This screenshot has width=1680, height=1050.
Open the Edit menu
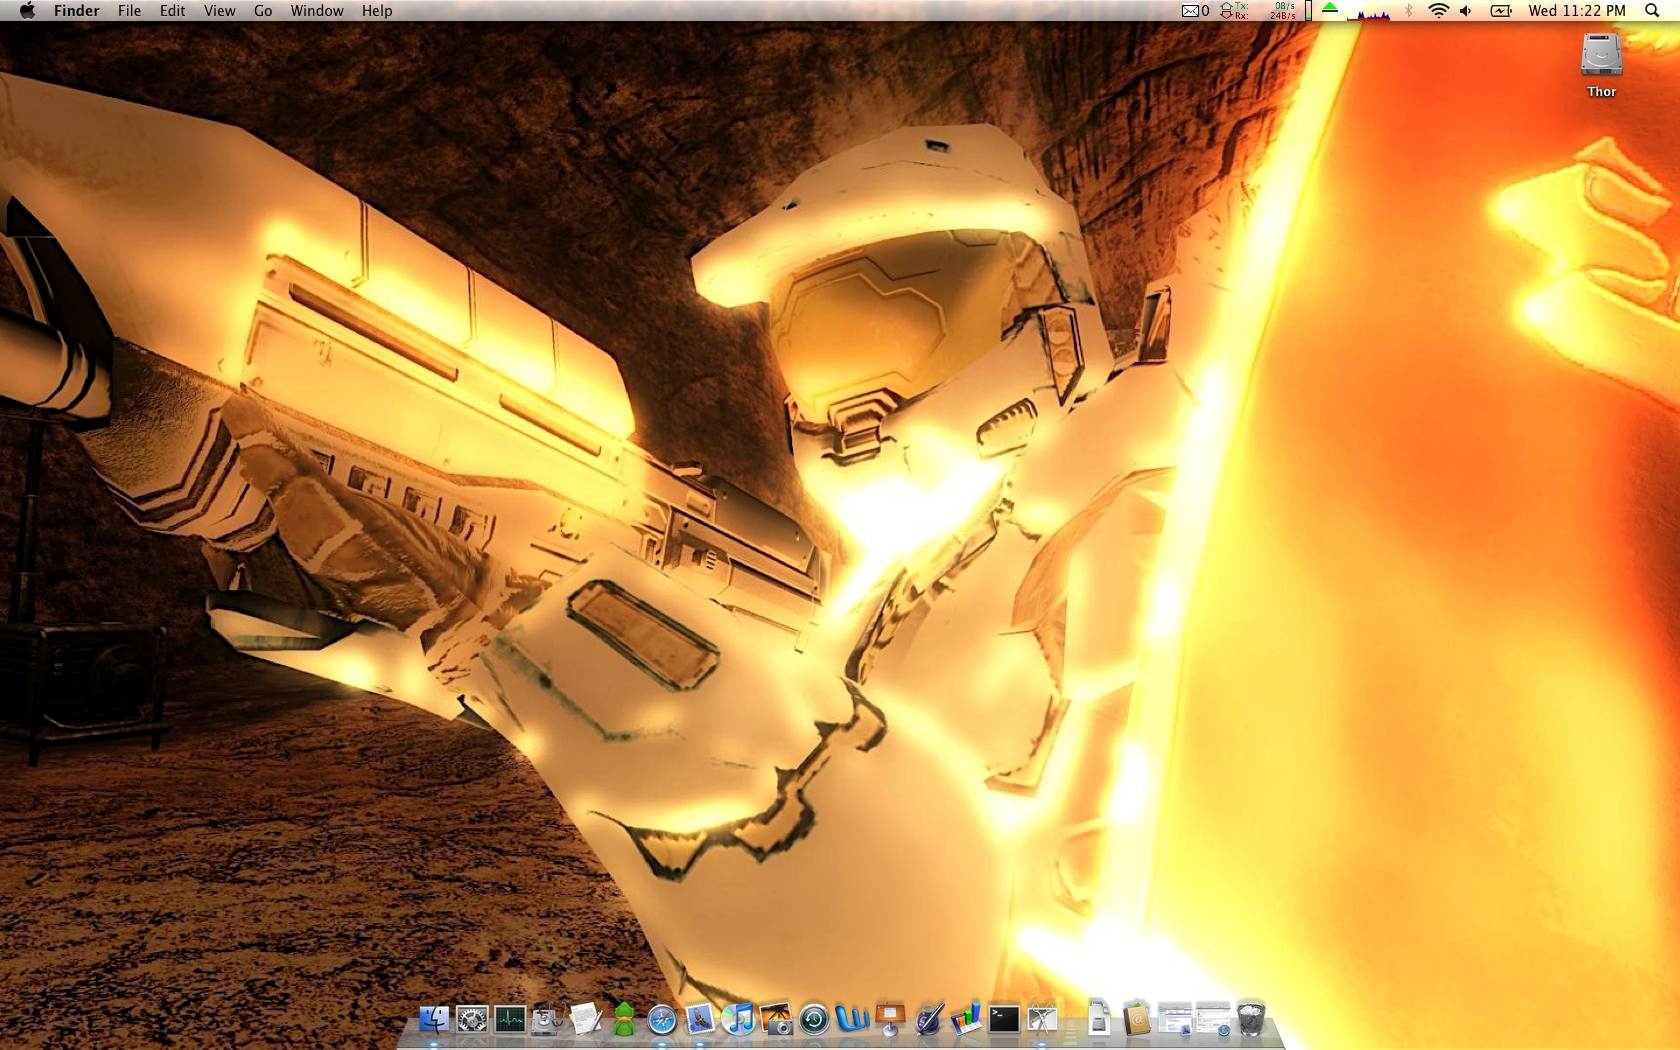(x=172, y=11)
